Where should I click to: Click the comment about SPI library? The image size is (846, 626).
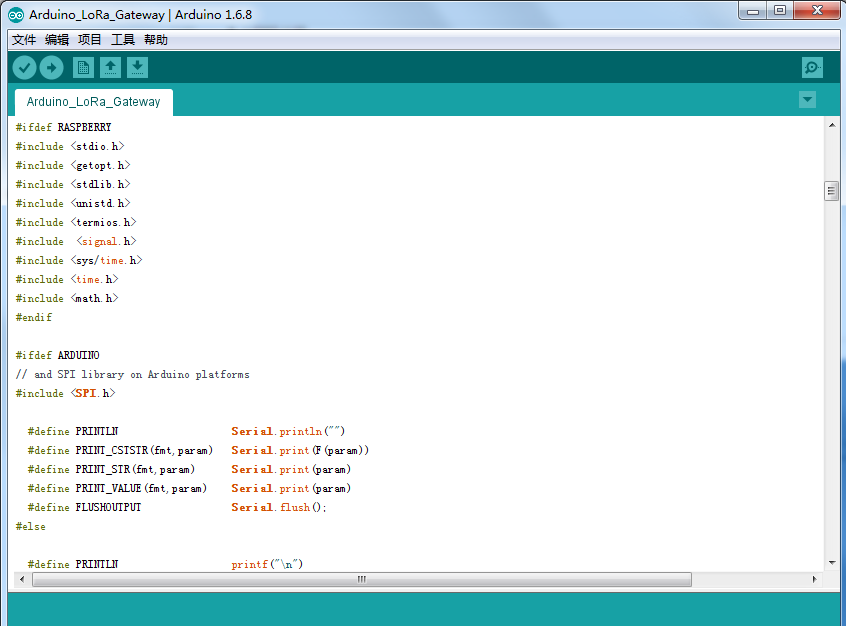(x=133, y=375)
